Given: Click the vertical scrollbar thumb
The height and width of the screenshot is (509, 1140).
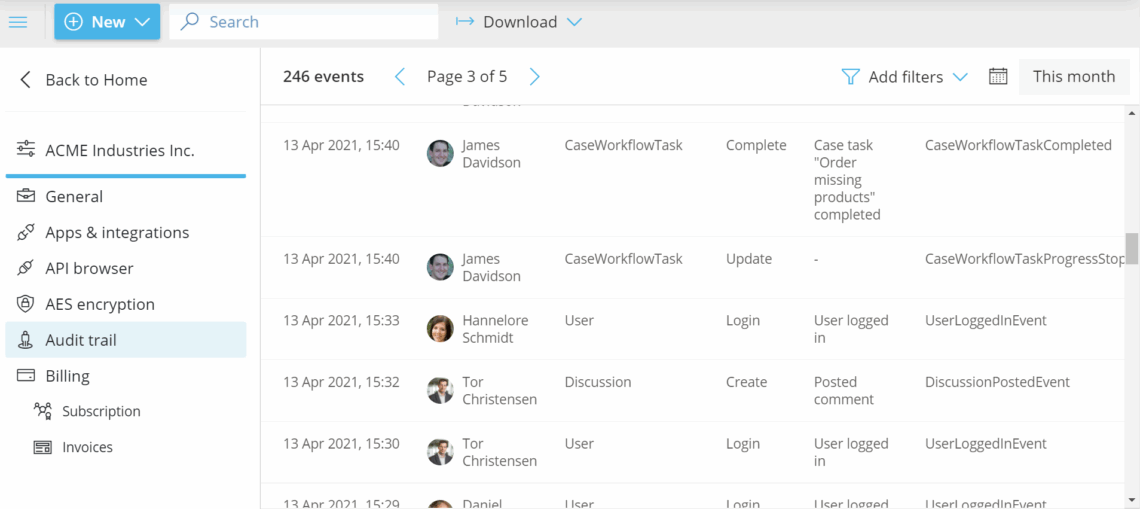Looking at the screenshot, I should [1131, 248].
